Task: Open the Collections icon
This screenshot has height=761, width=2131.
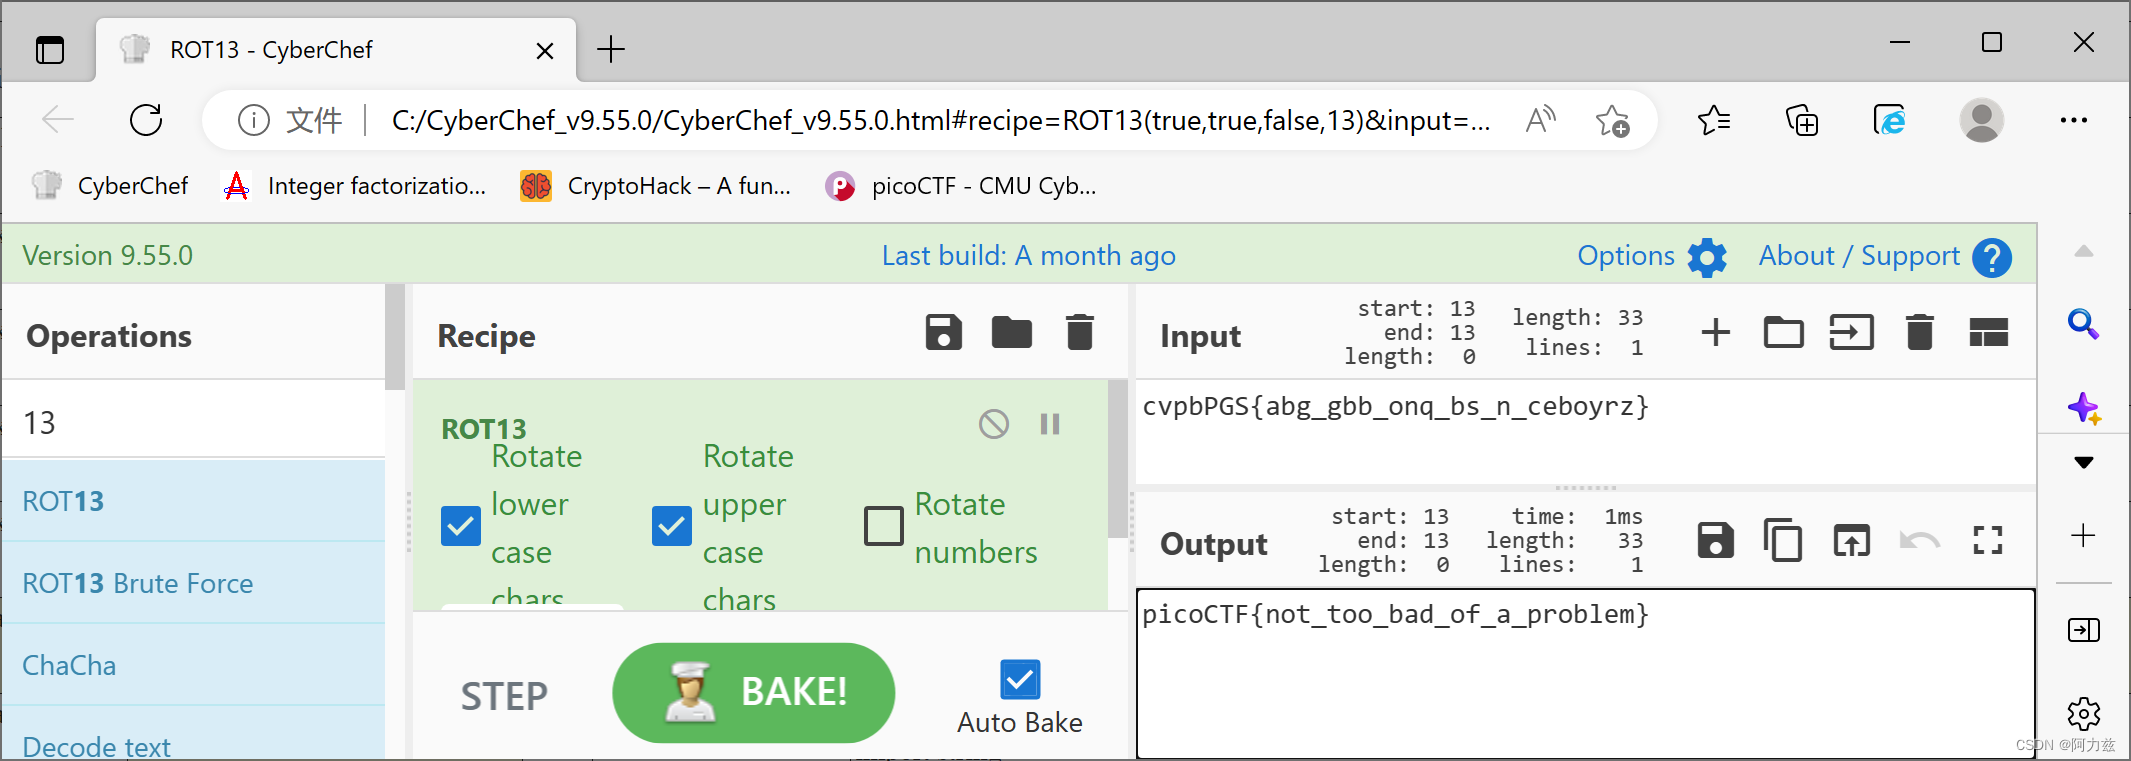Action: 1801,121
